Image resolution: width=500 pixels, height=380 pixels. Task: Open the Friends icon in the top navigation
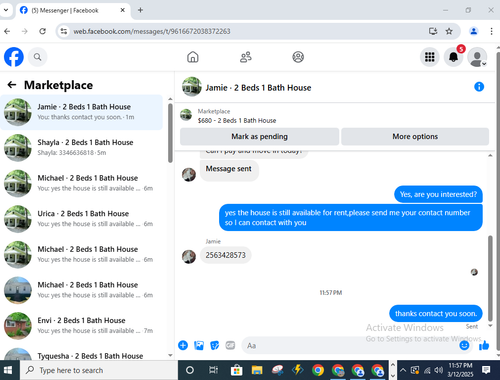246,57
